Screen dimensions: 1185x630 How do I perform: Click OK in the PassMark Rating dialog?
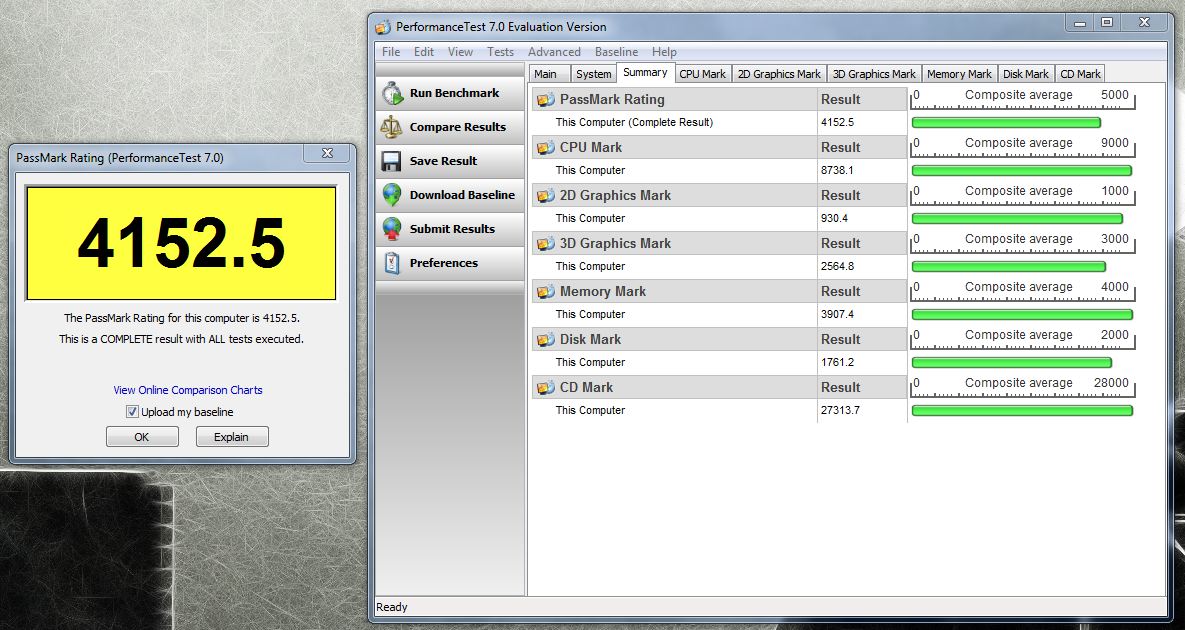coord(142,437)
